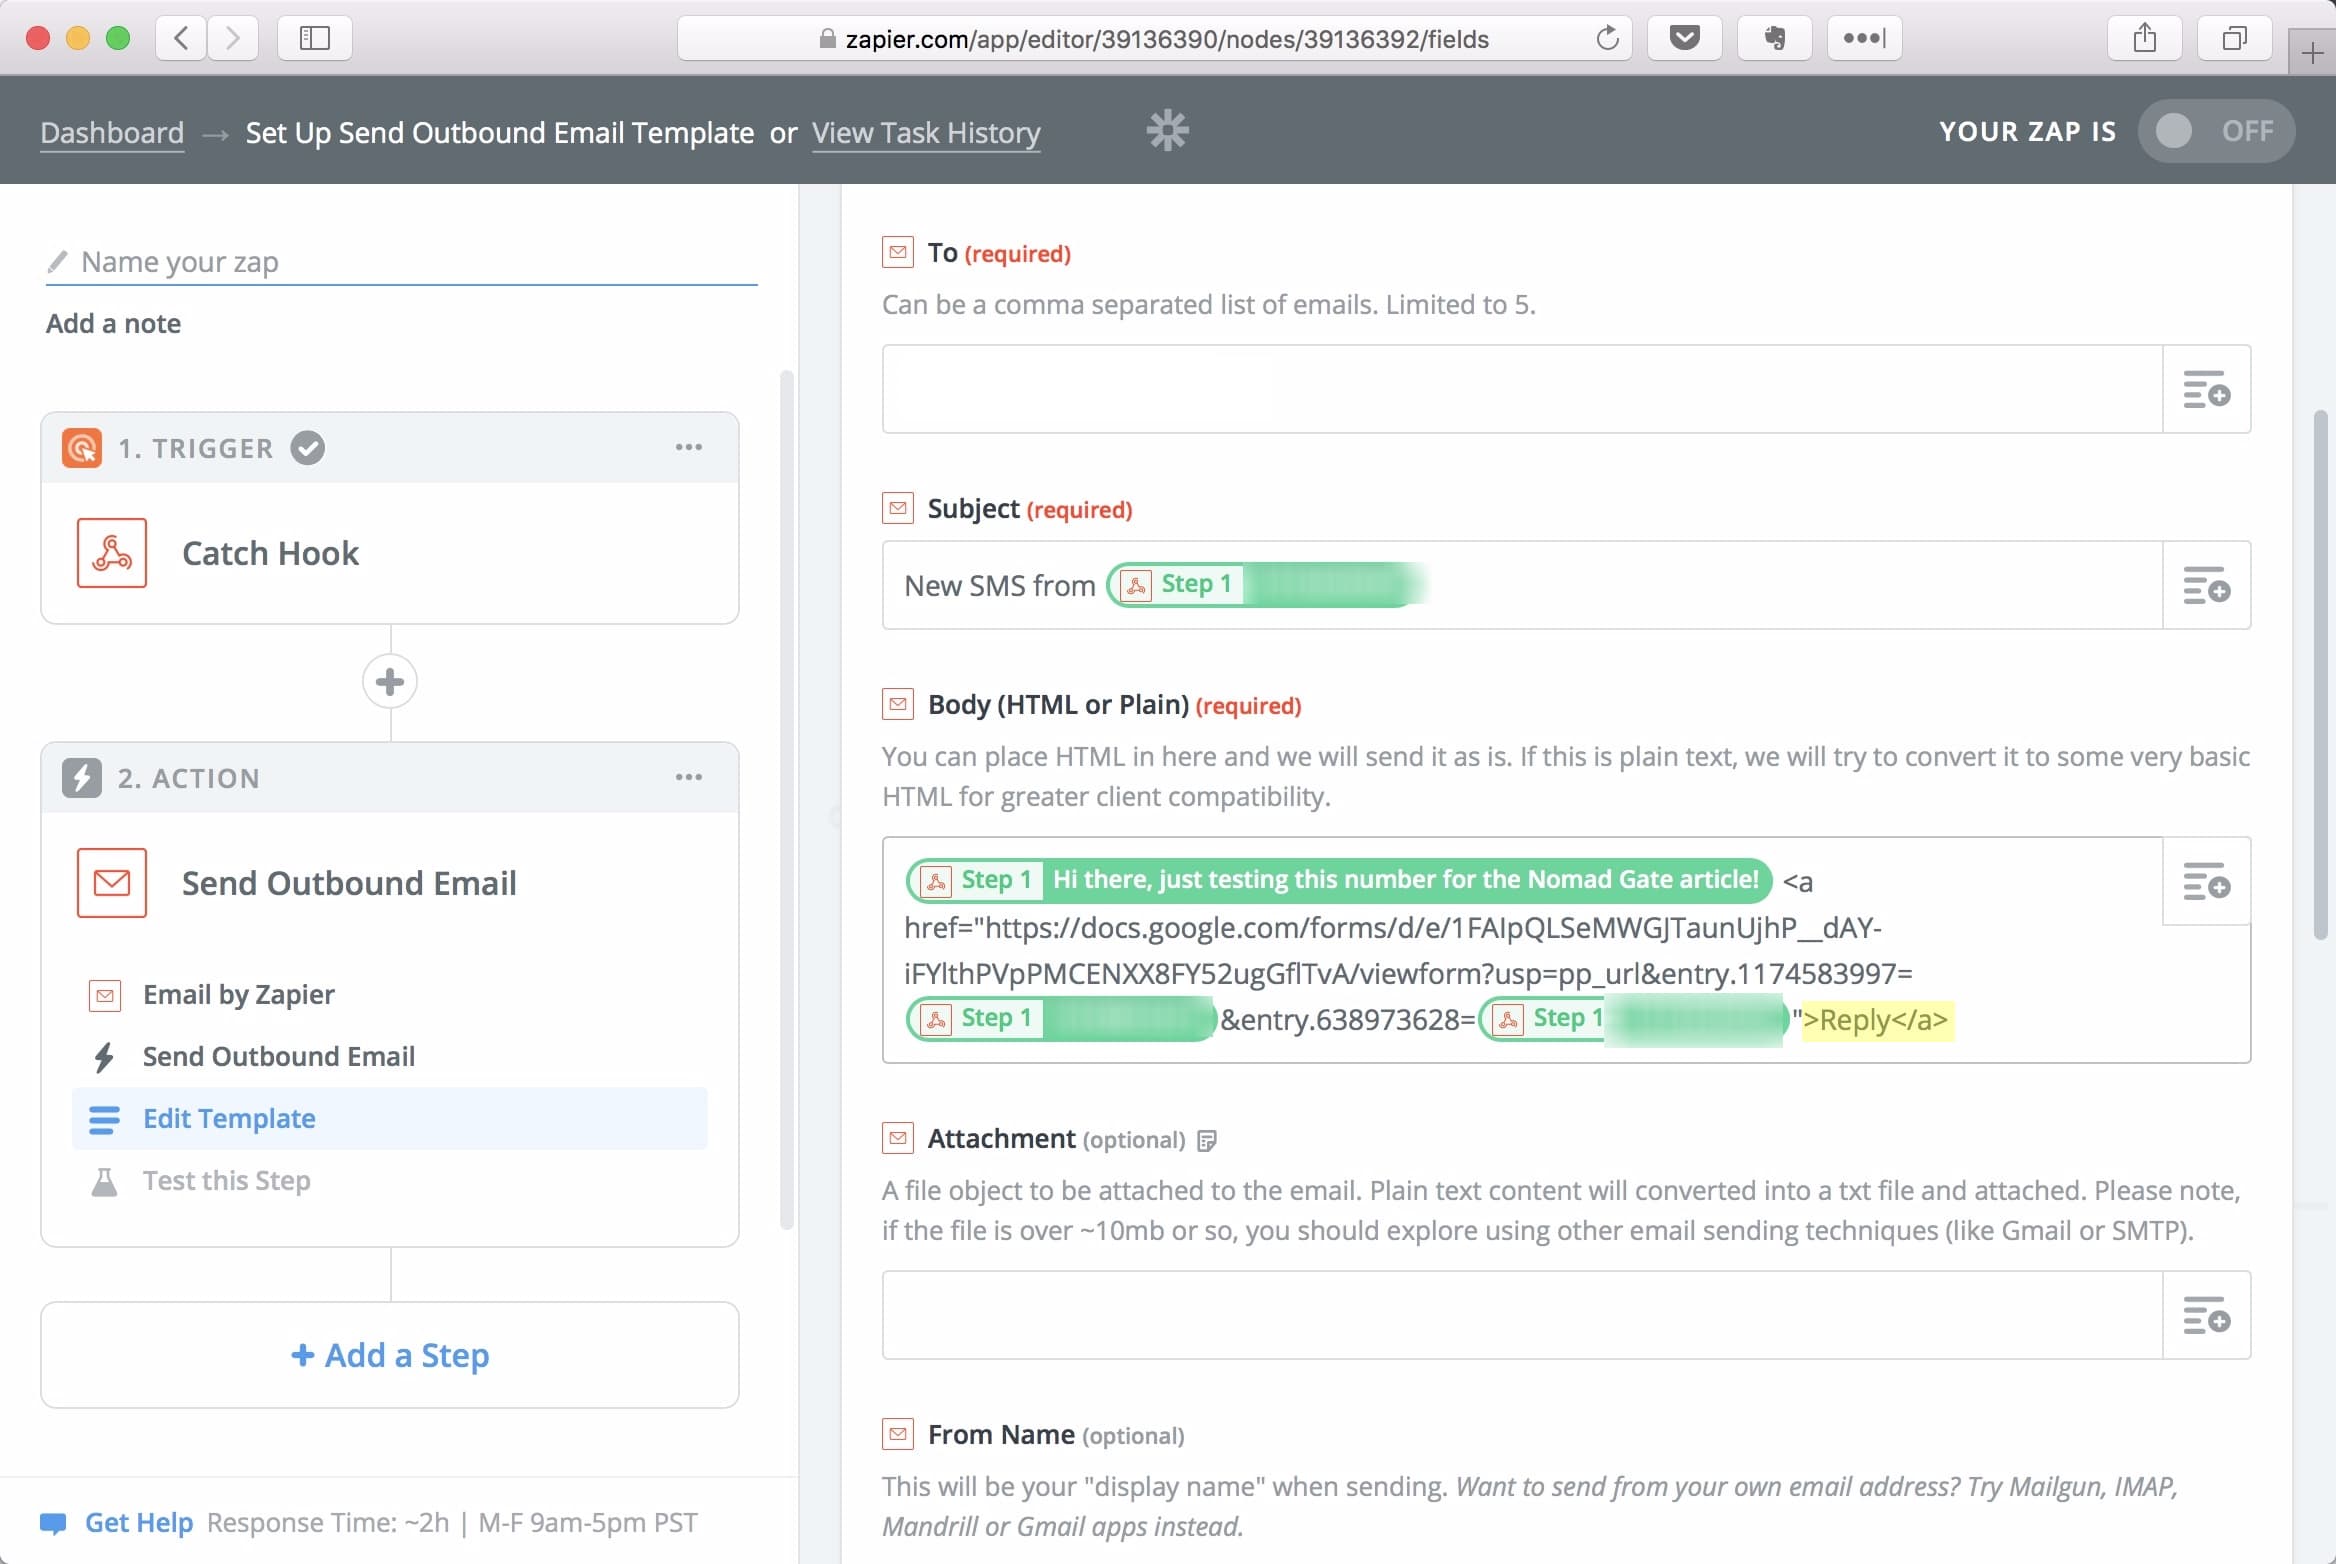Insert a field in the Subject input
The height and width of the screenshot is (1564, 2336).
[2206, 586]
